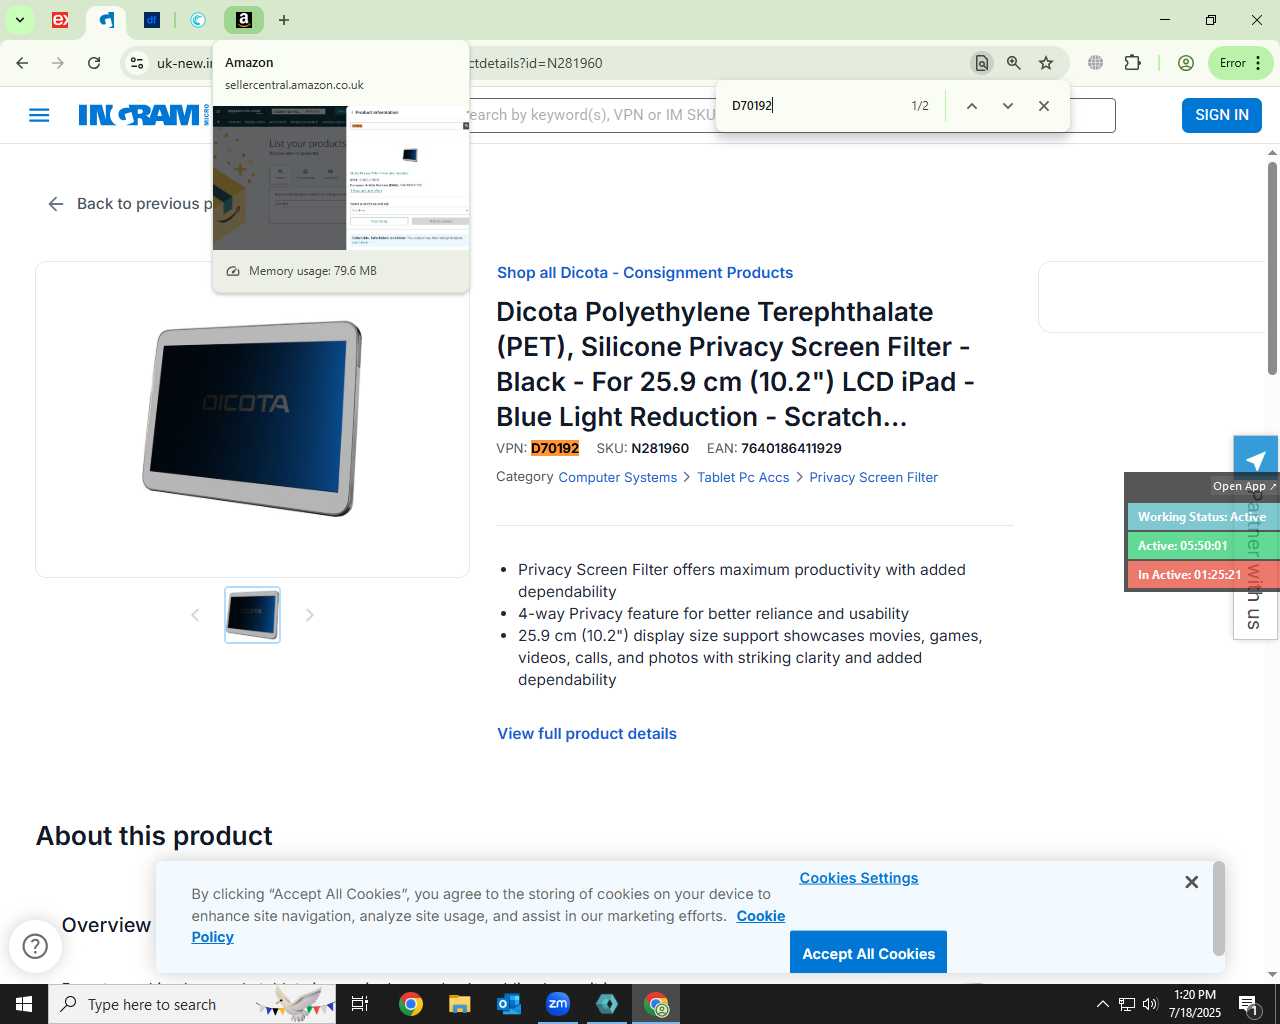1280x1024 pixels.
Task: Open the volume control in system tray
Action: tap(1150, 1004)
